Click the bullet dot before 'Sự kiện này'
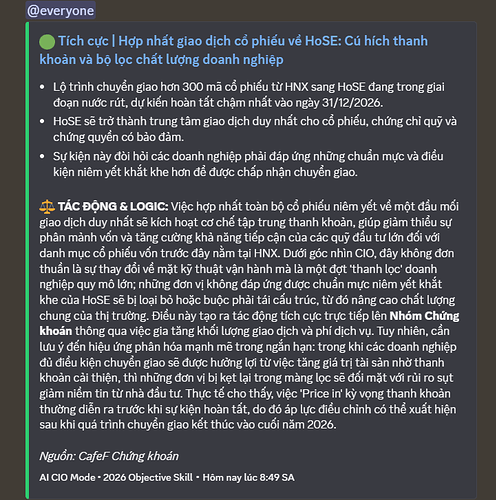The height and width of the screenshot is (500, 496). click(x=42, y=156)
